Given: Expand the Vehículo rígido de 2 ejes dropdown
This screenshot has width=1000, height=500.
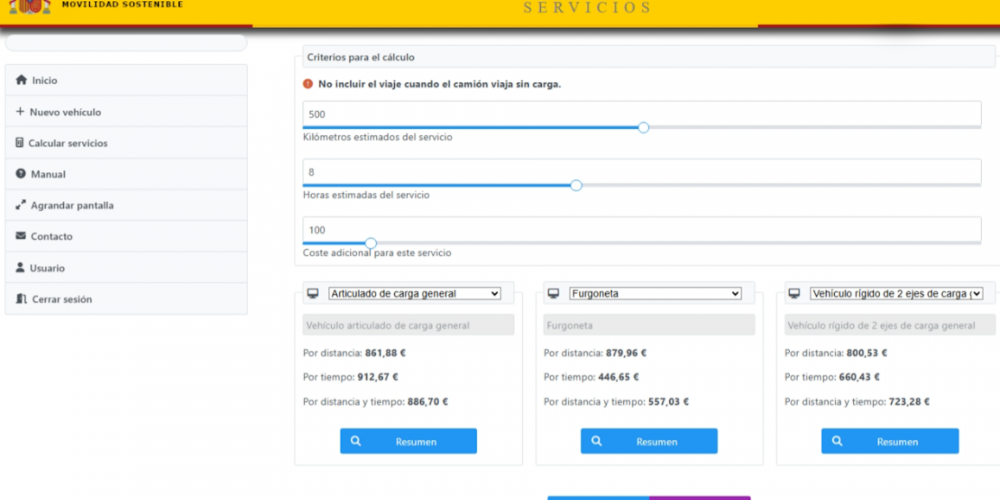Looking at the screenshot, I should 896,294.
